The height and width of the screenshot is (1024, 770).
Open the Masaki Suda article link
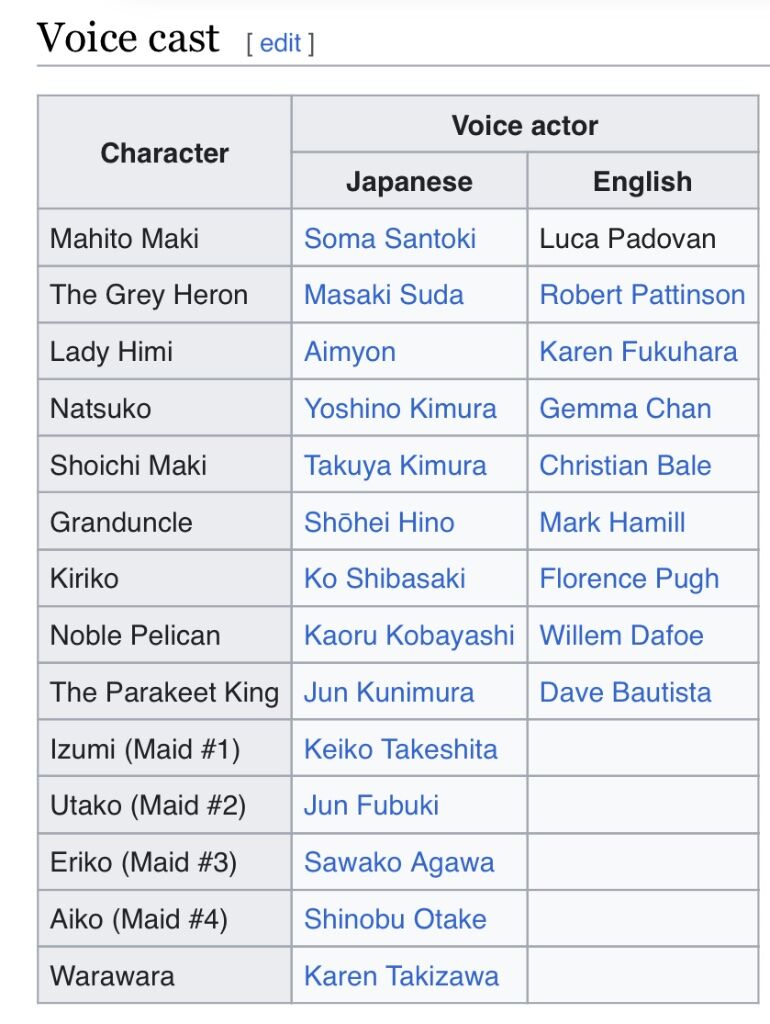pyautogui.click(x=384, y=295)
